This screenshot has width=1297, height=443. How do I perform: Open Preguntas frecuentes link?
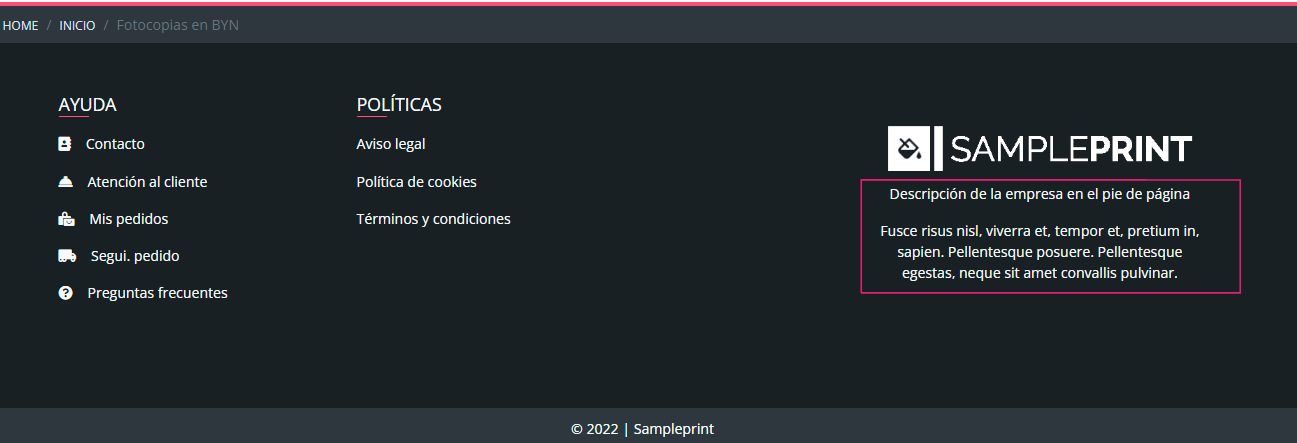pos(157,293)
